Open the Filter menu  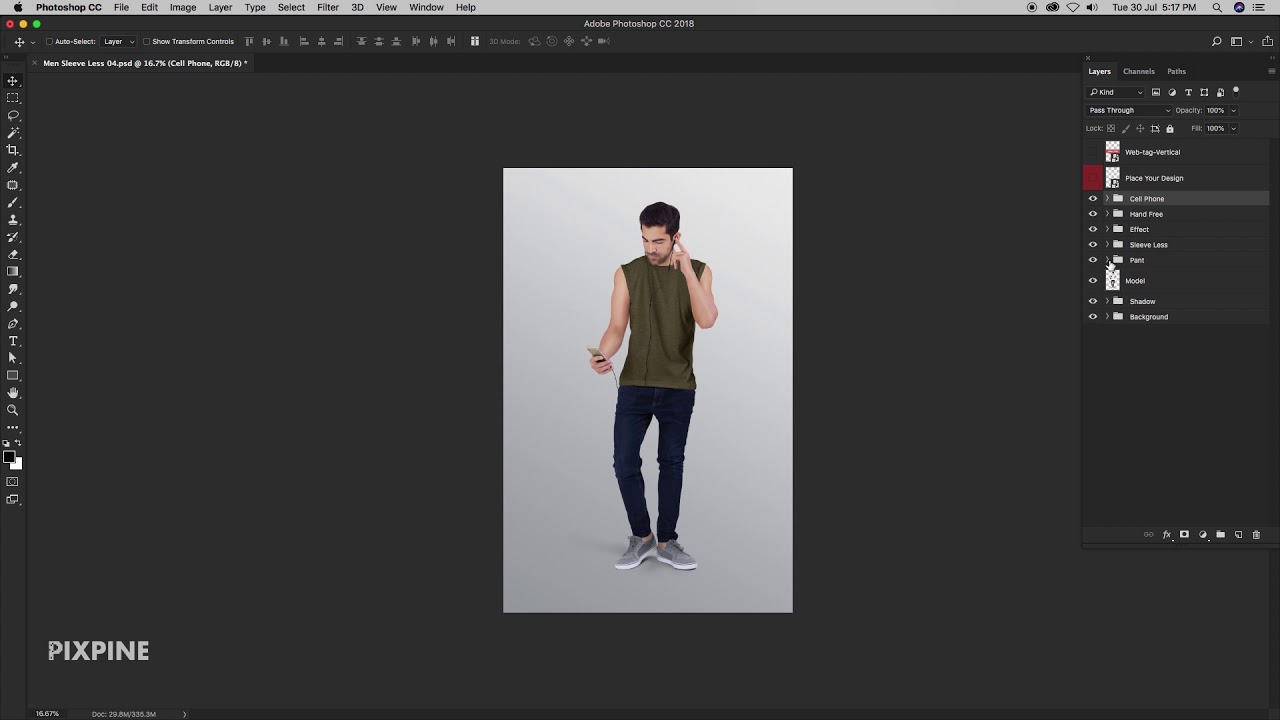[x=328, y=7]
